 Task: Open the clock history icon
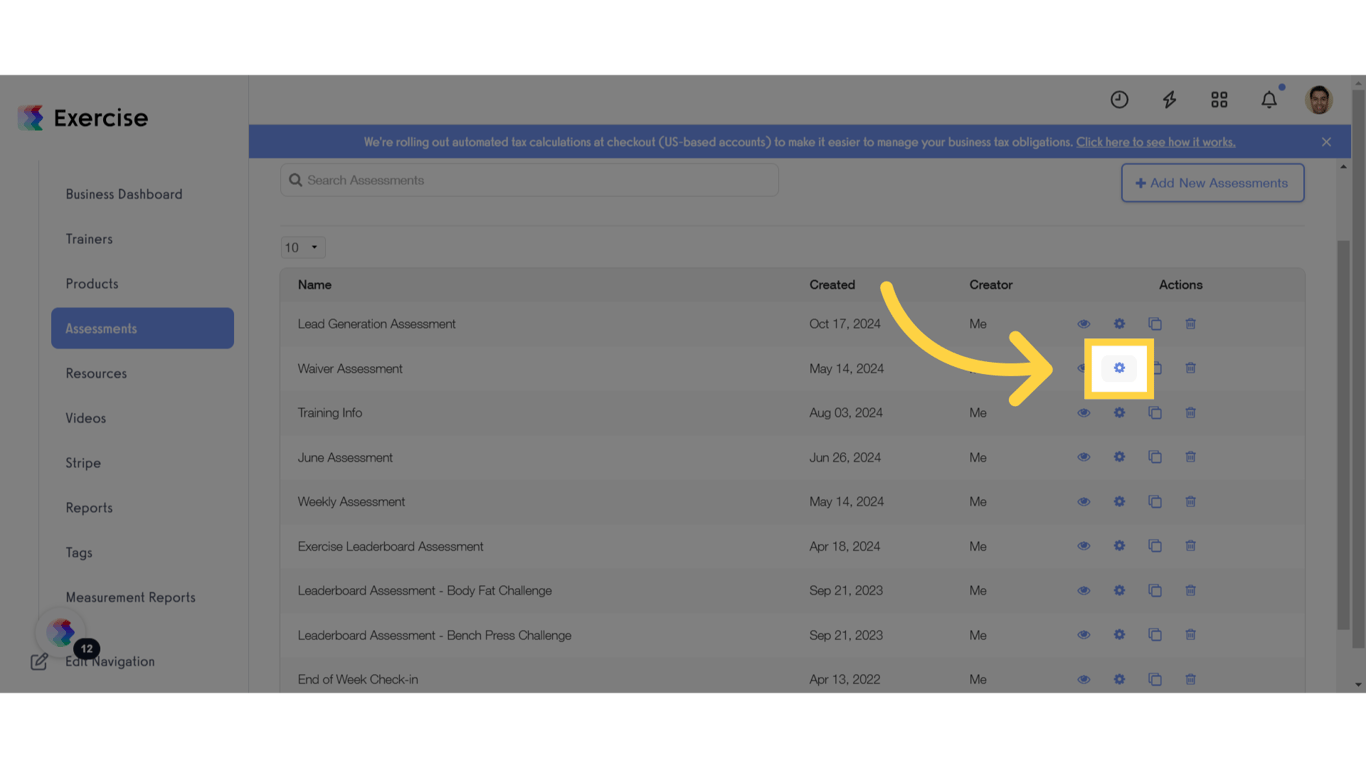[1119, 99]
